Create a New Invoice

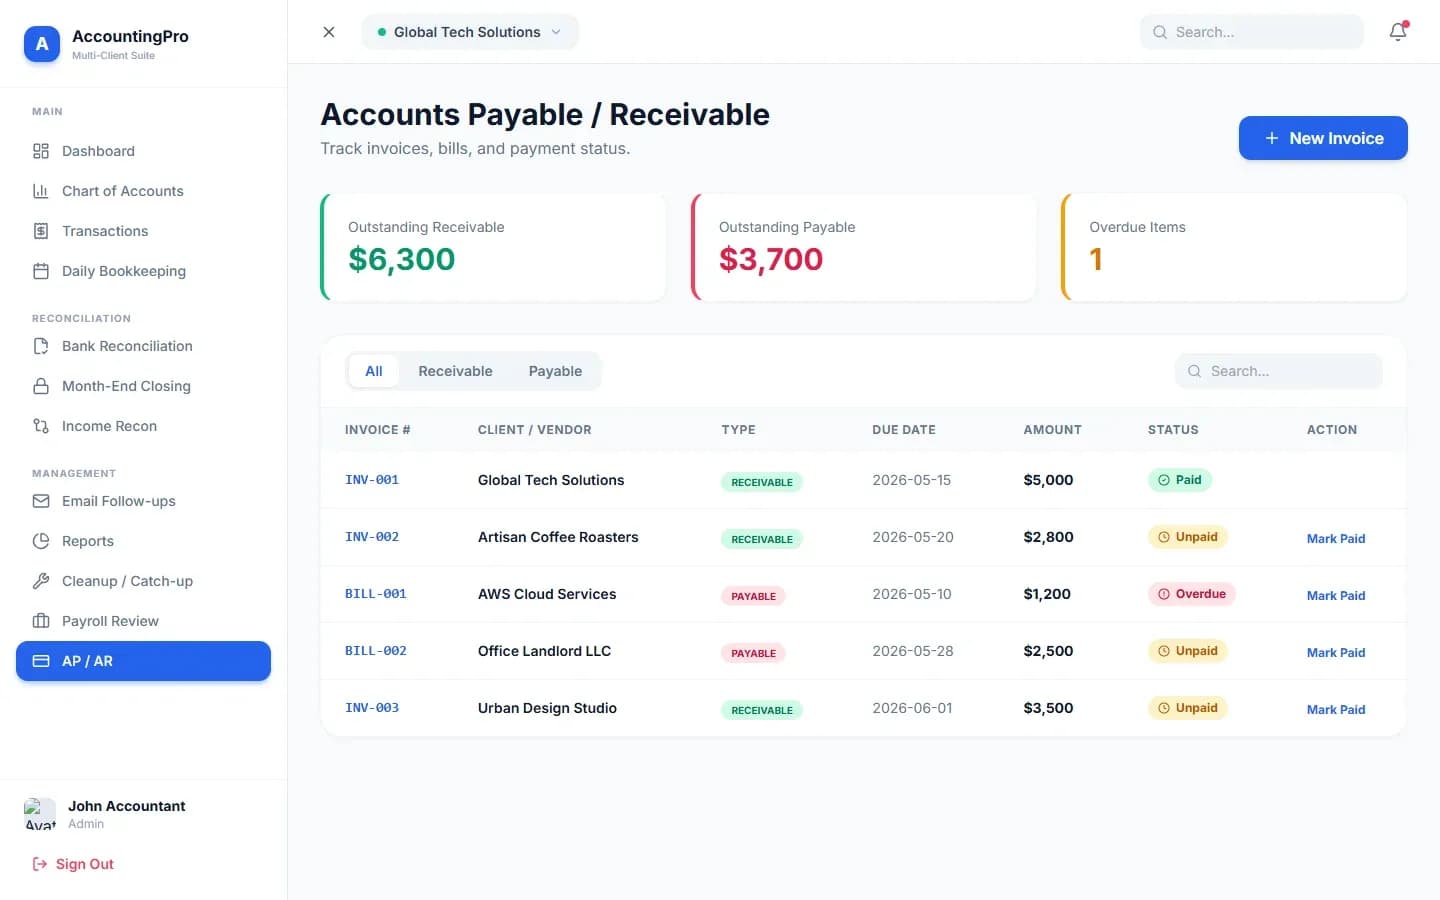[x=1323, y=138]
